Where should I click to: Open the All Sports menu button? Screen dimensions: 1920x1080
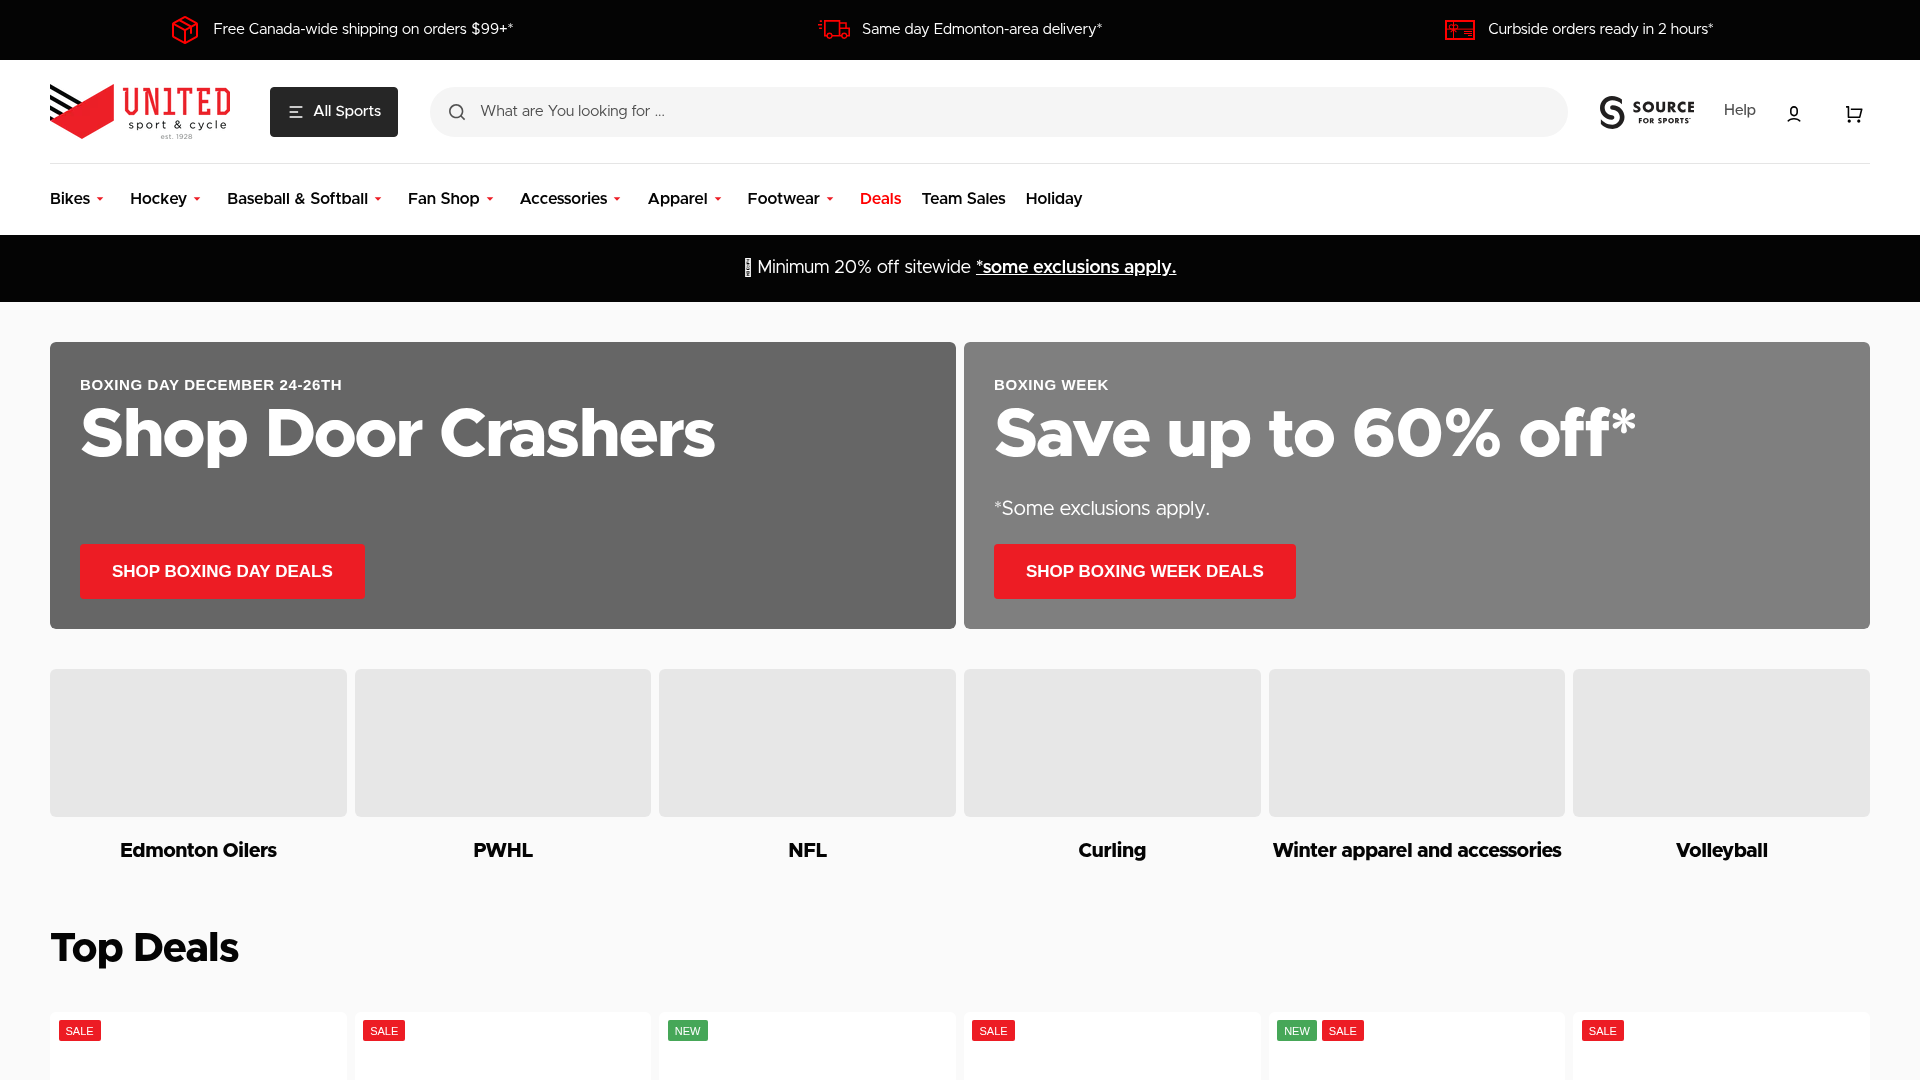334,112
